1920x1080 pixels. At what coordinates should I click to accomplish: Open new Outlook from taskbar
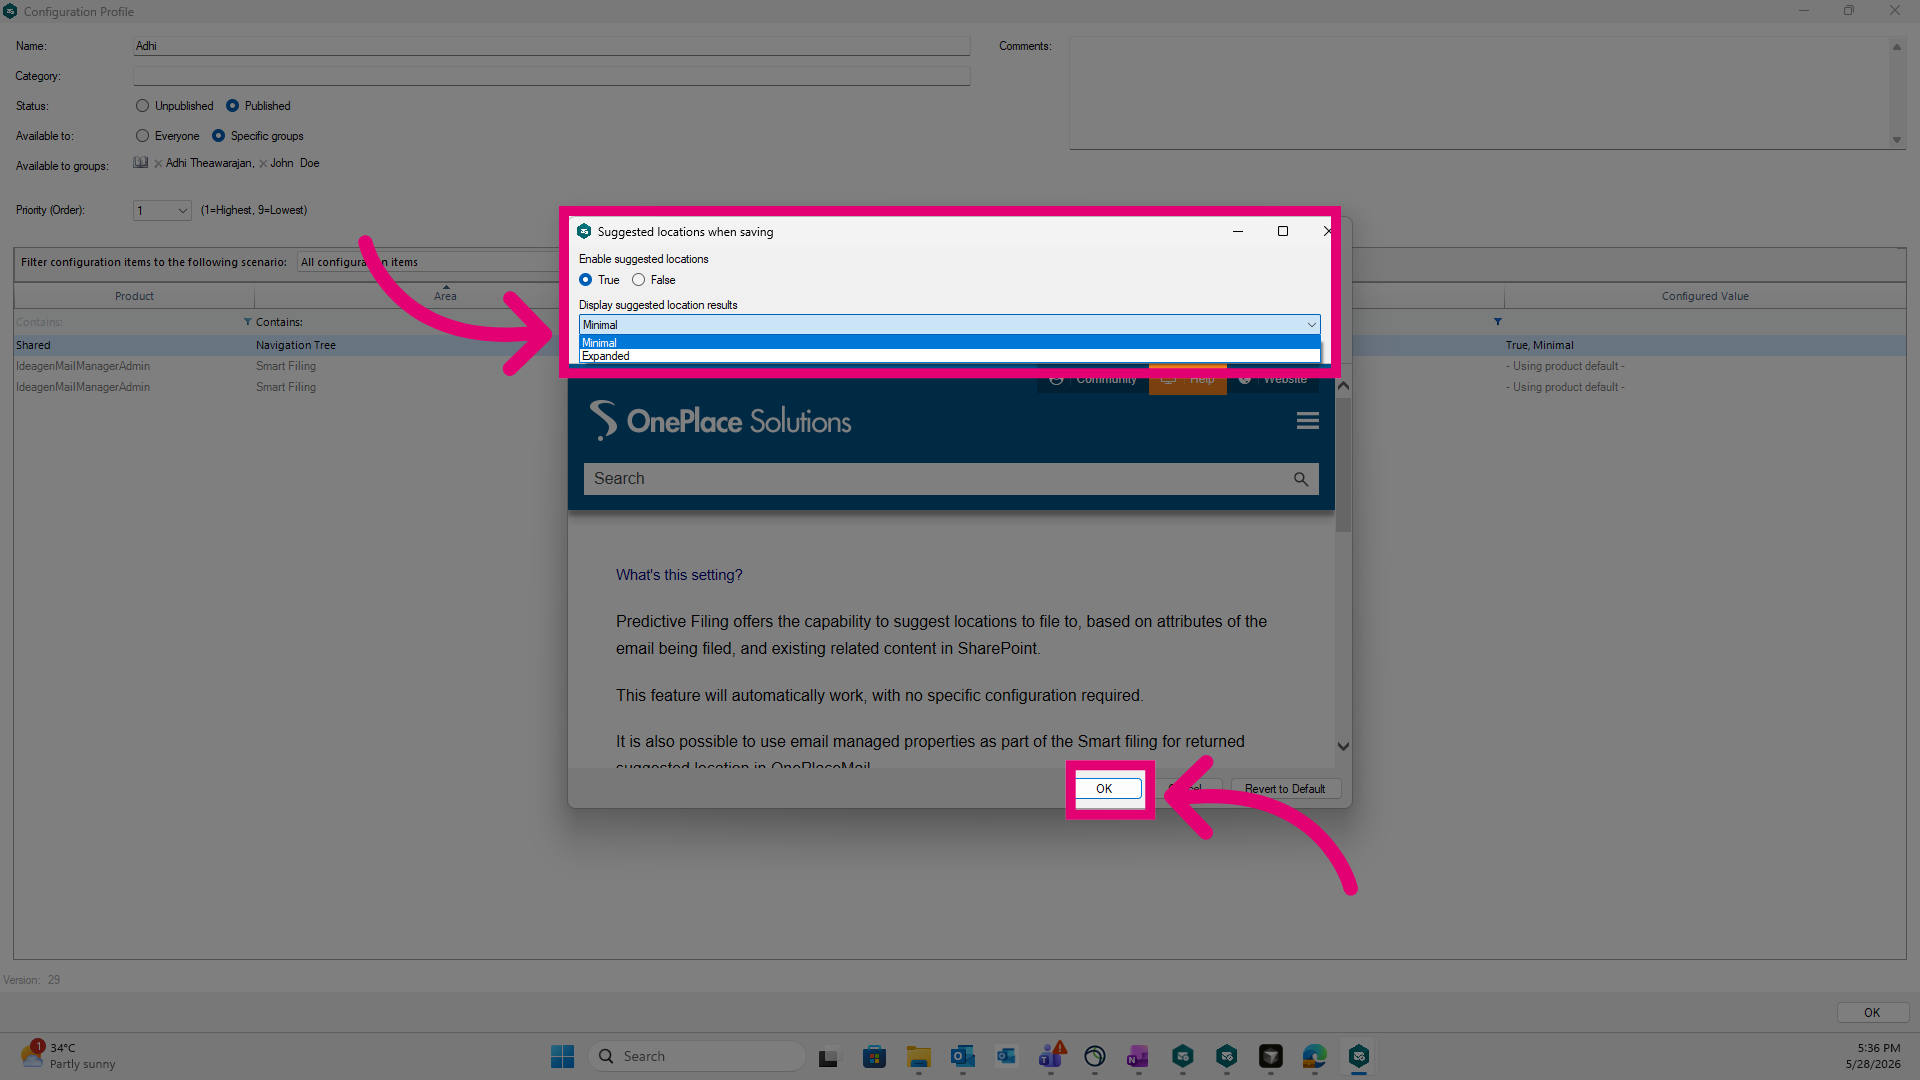[1006, 1057]
